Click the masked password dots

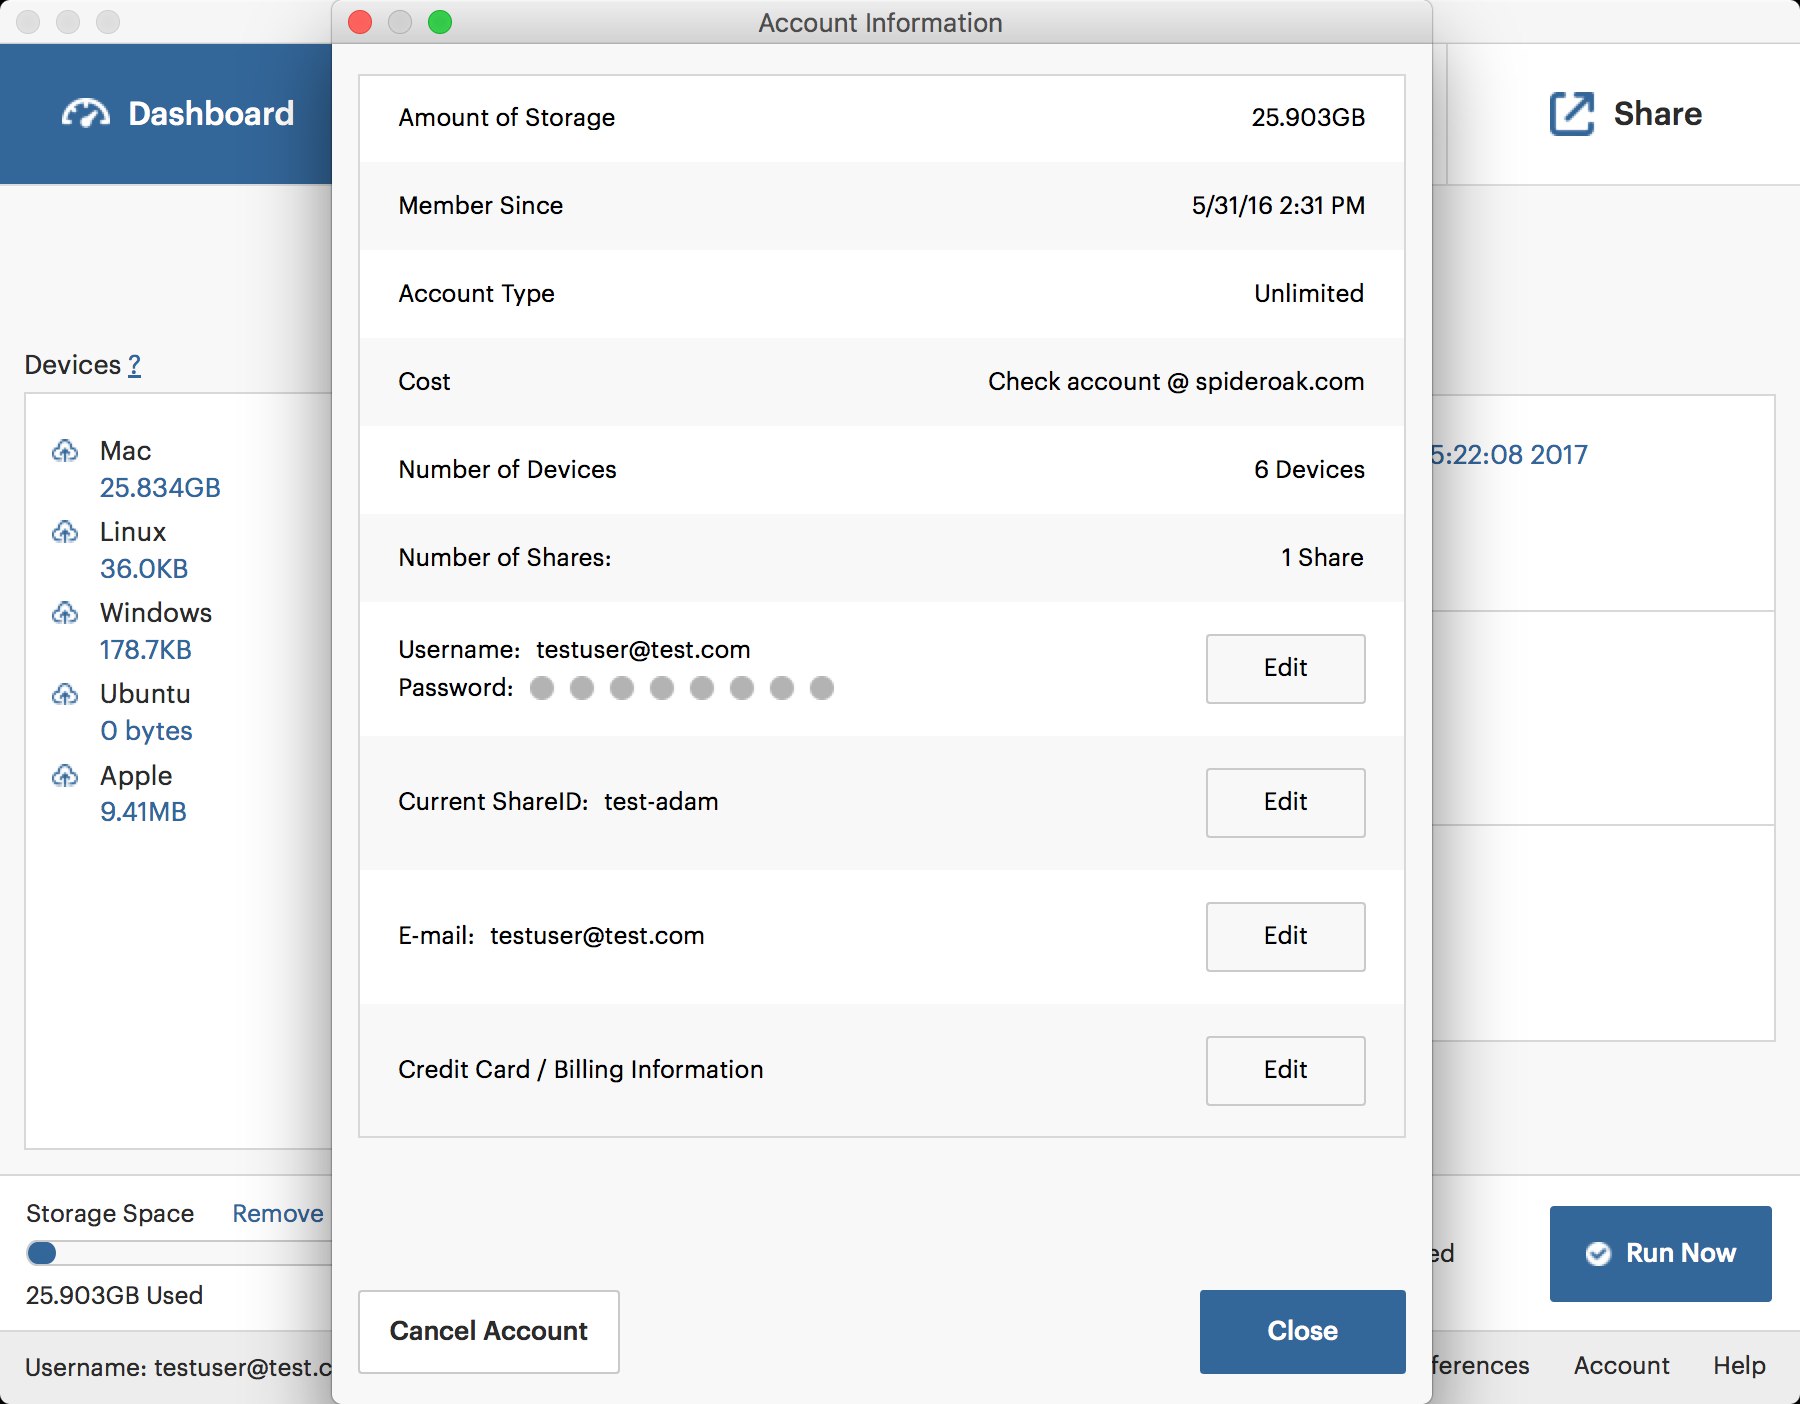click(682, 688)
